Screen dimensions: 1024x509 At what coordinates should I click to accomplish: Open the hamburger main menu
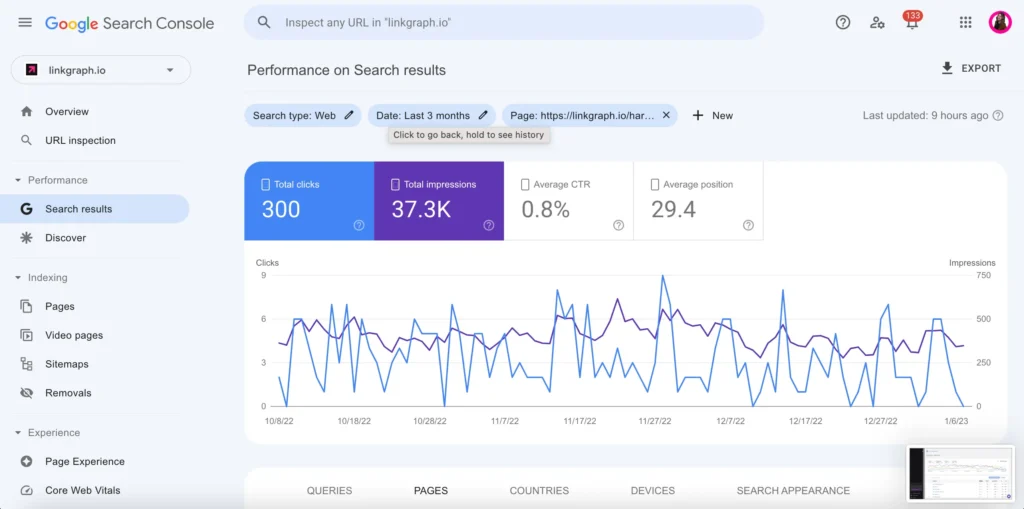tap(25, 23)
